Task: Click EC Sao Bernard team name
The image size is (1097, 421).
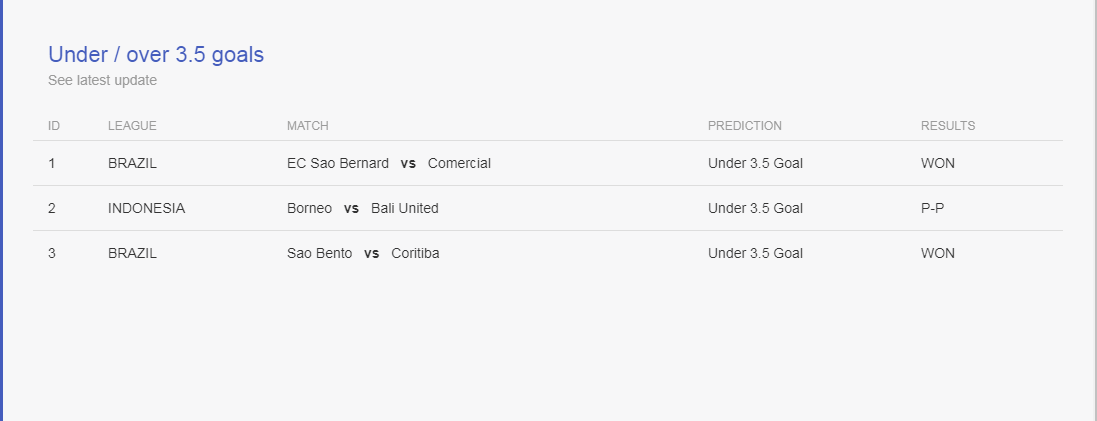Action: (338, 164)
